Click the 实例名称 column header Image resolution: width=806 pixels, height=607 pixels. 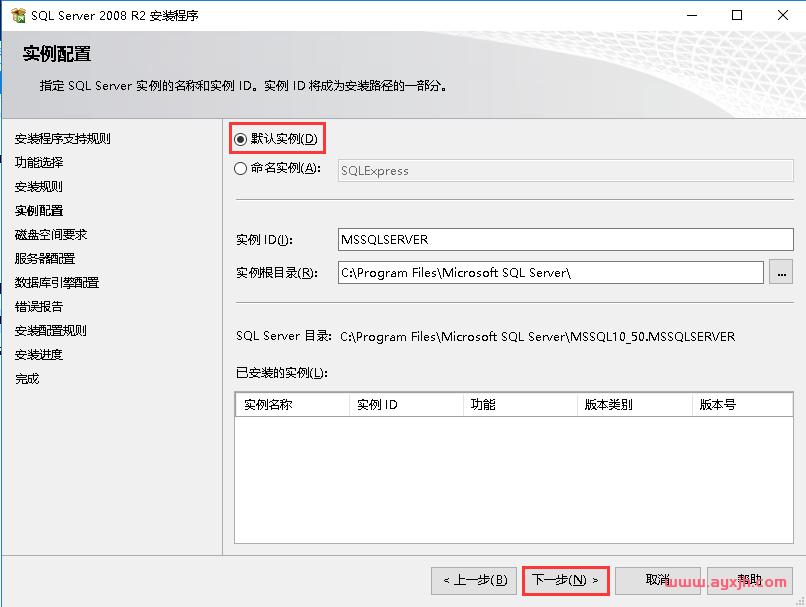(x=292, y=404)
